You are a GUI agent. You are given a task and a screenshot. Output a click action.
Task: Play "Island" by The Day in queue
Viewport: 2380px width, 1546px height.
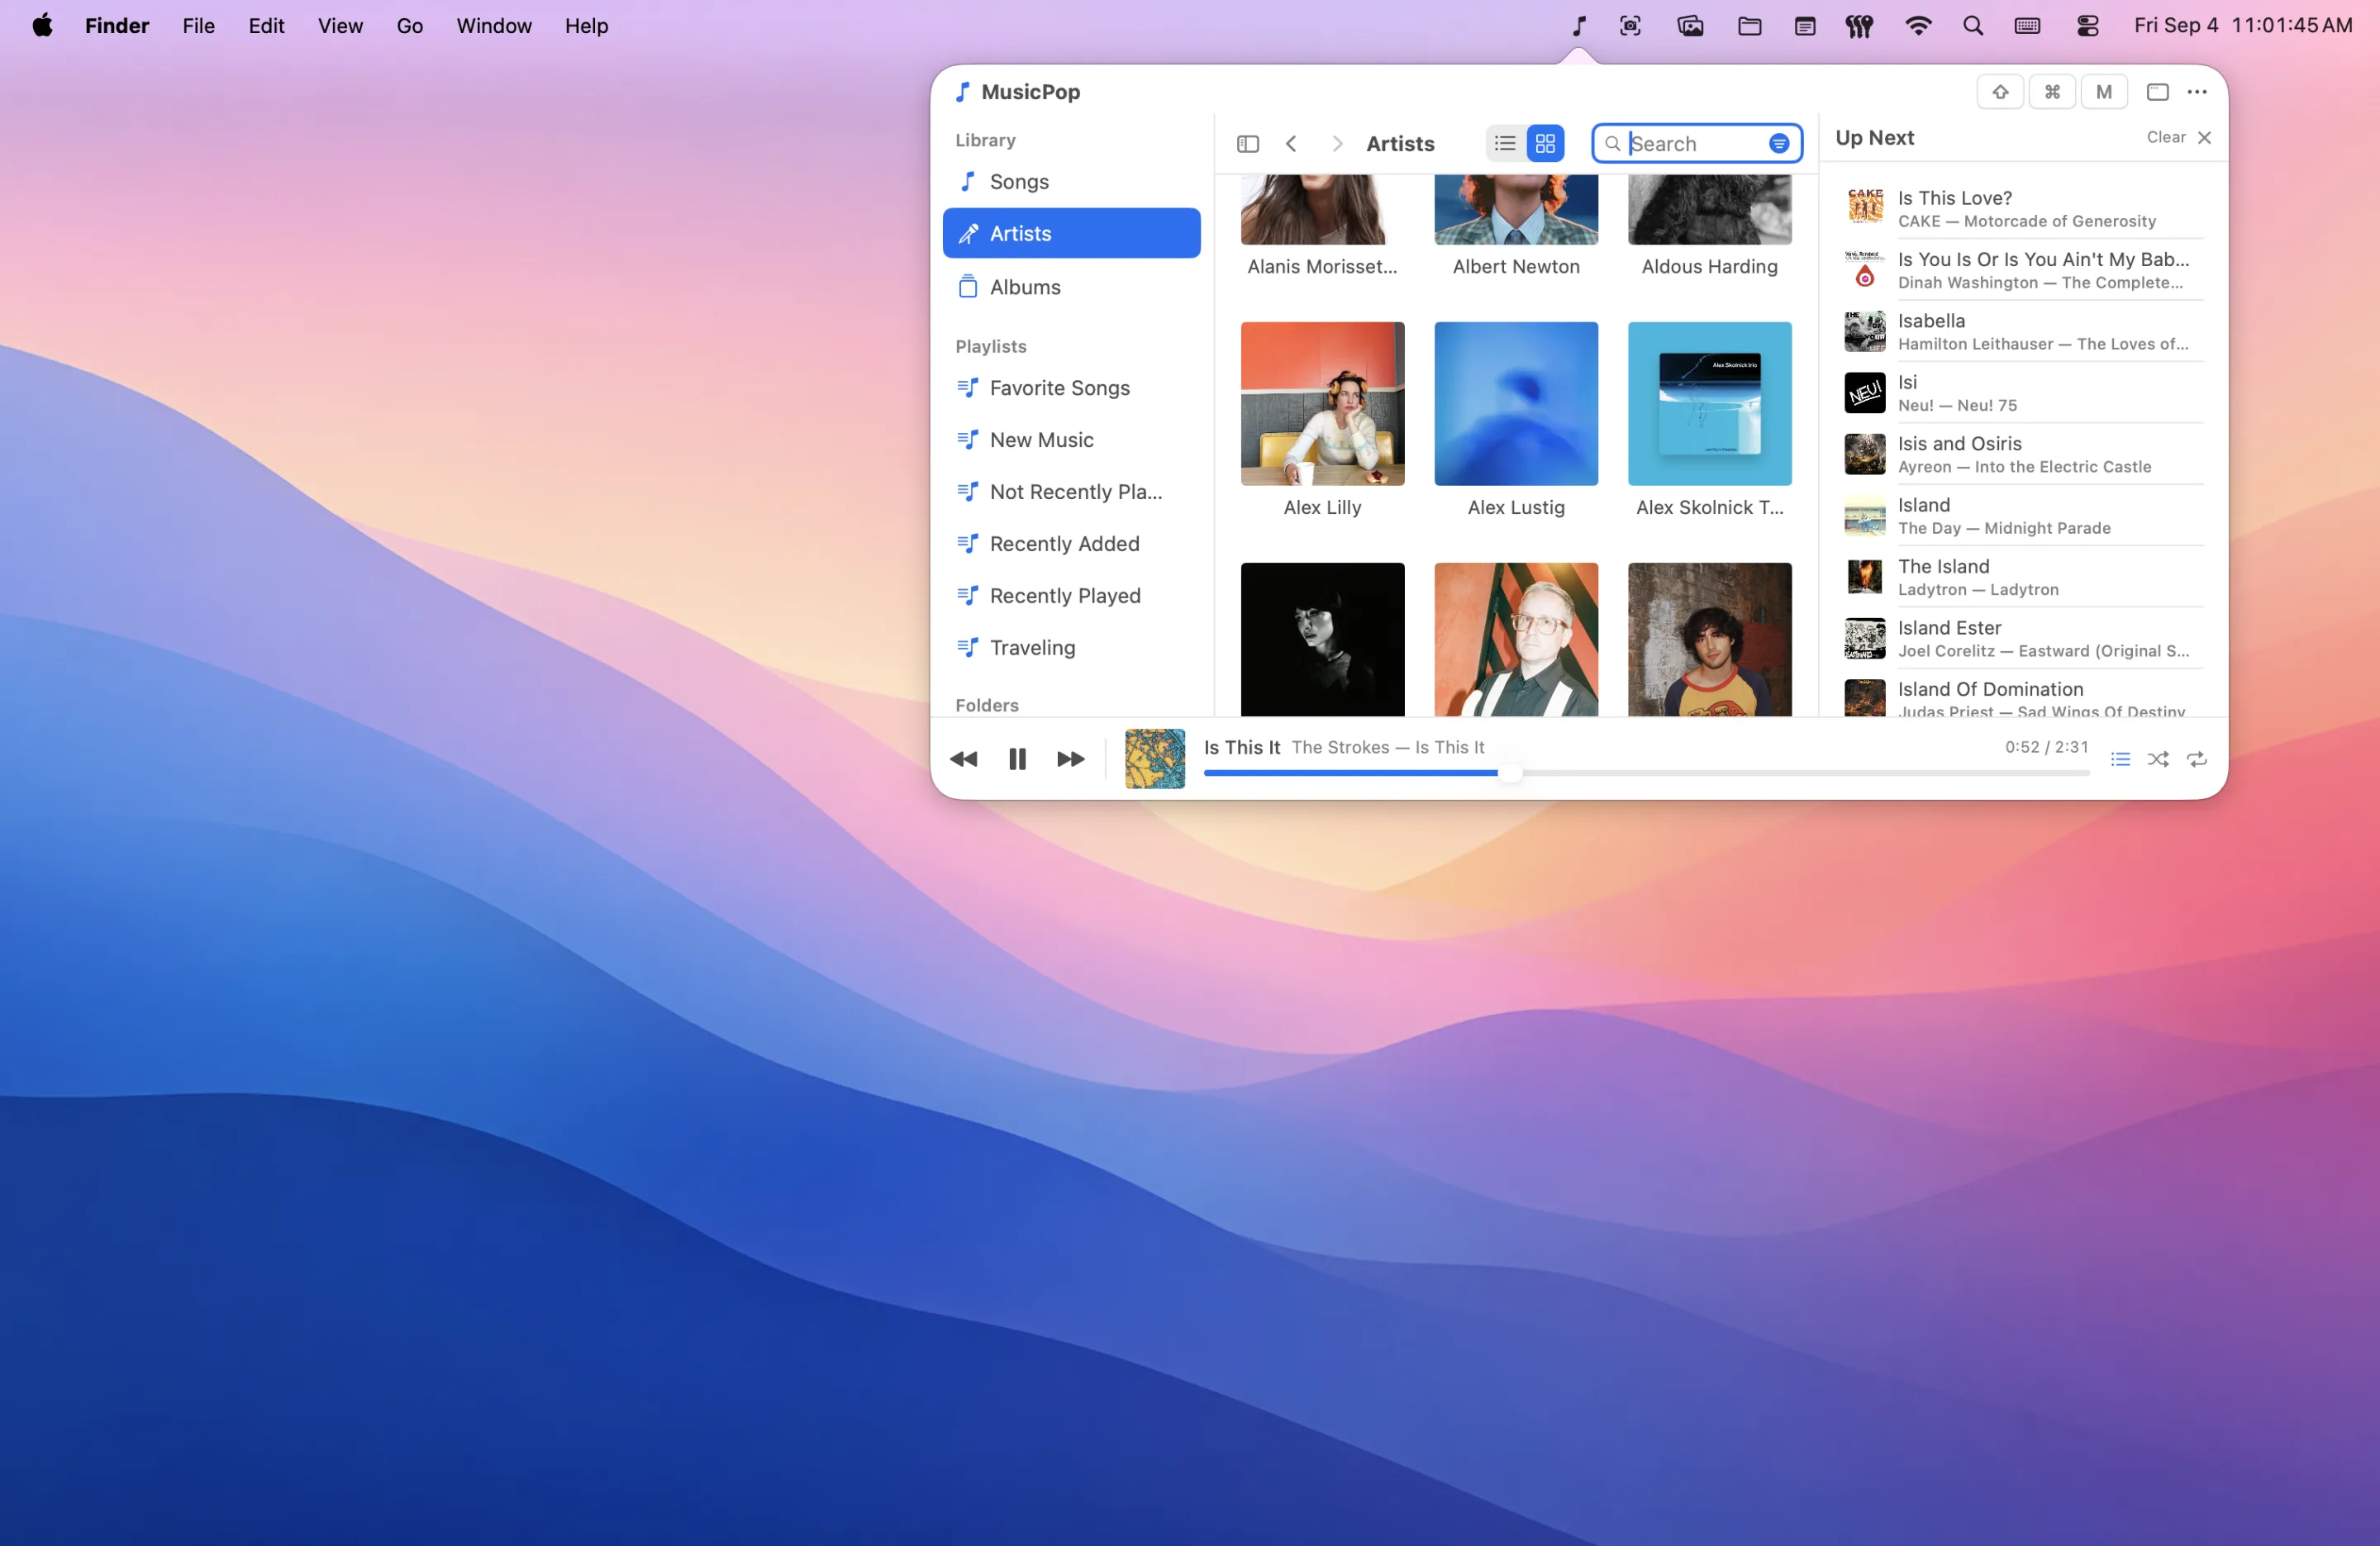click(2024, 516)
